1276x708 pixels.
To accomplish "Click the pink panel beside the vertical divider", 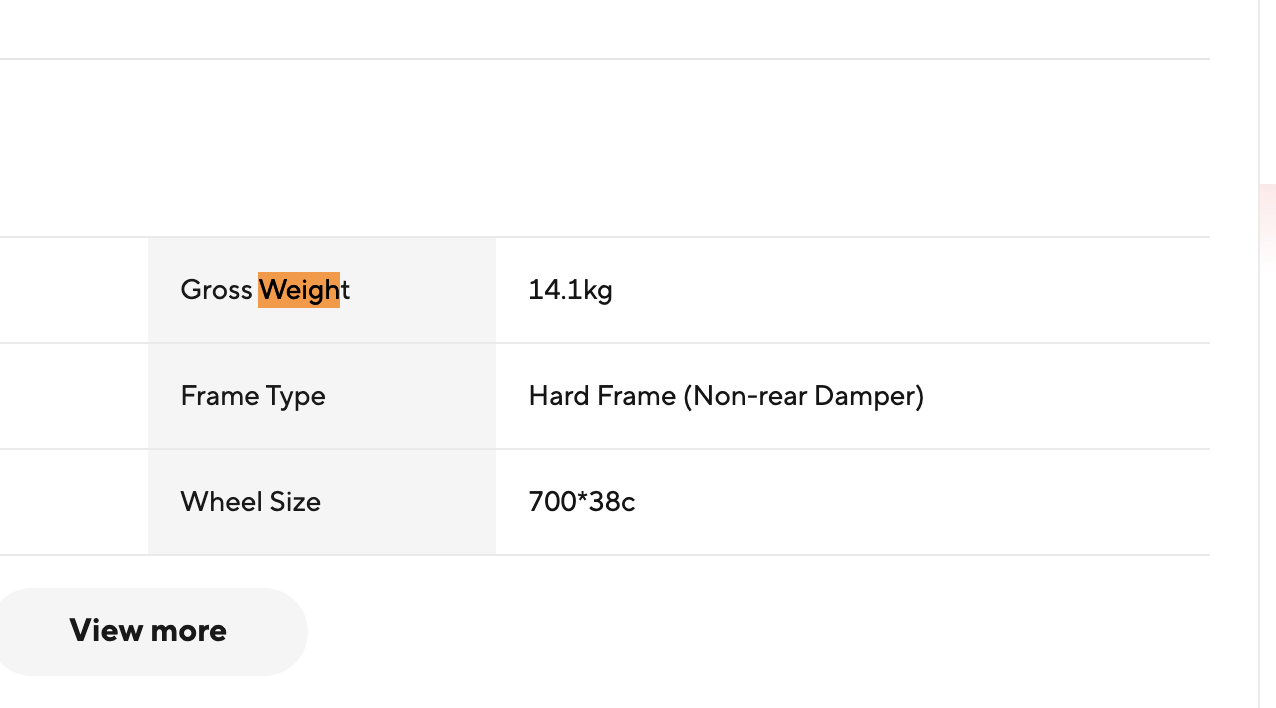I will click(x=1268, y=228).
